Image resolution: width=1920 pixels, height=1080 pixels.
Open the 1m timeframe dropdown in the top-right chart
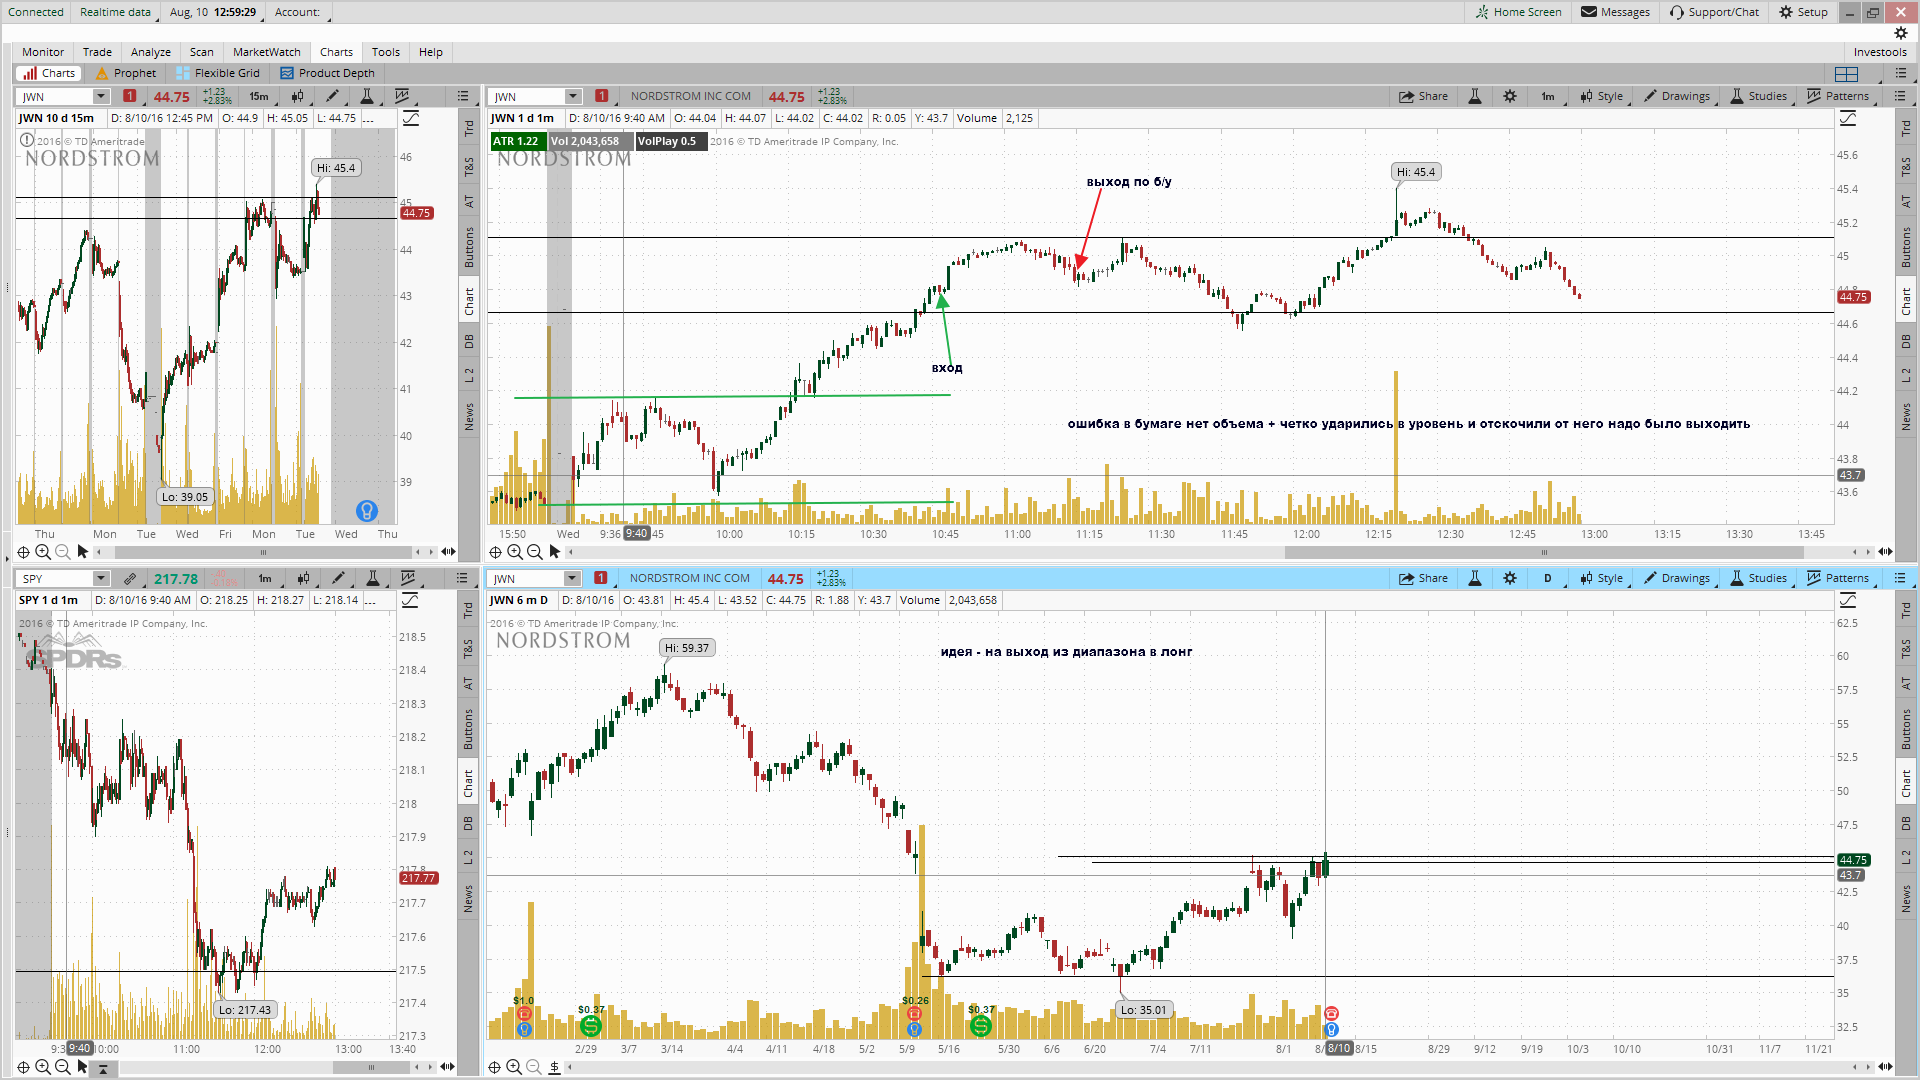coord(1549,97)
